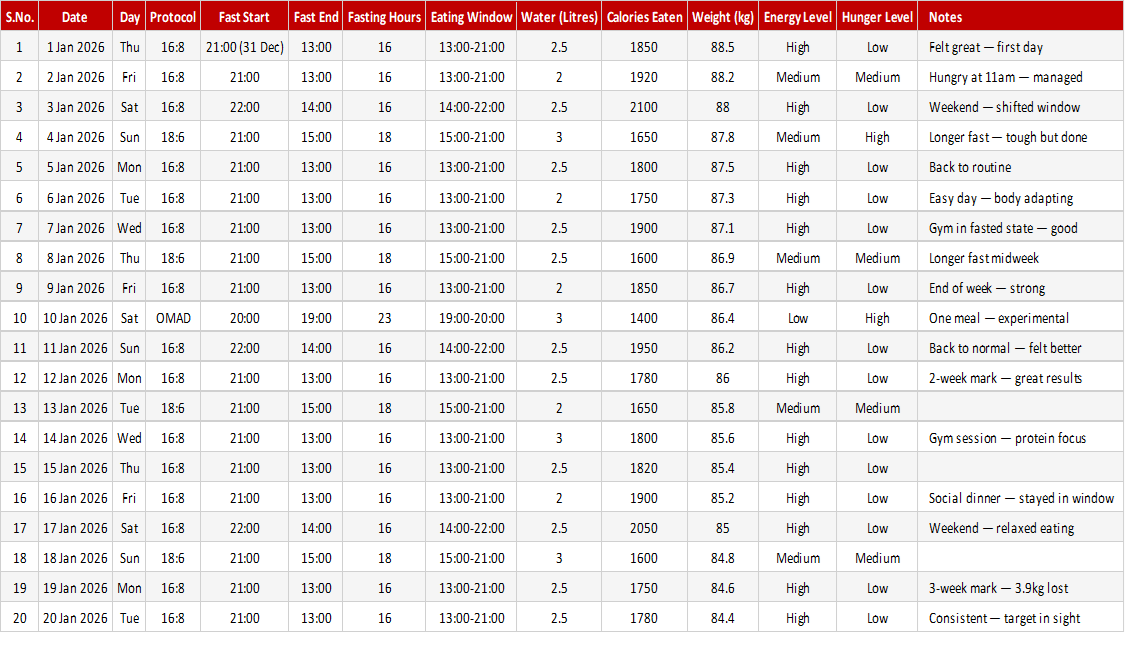This screenshot has height=661, width=1125.
Task: Click eating window '19:00-20:00'
Action: pos(471,319)
